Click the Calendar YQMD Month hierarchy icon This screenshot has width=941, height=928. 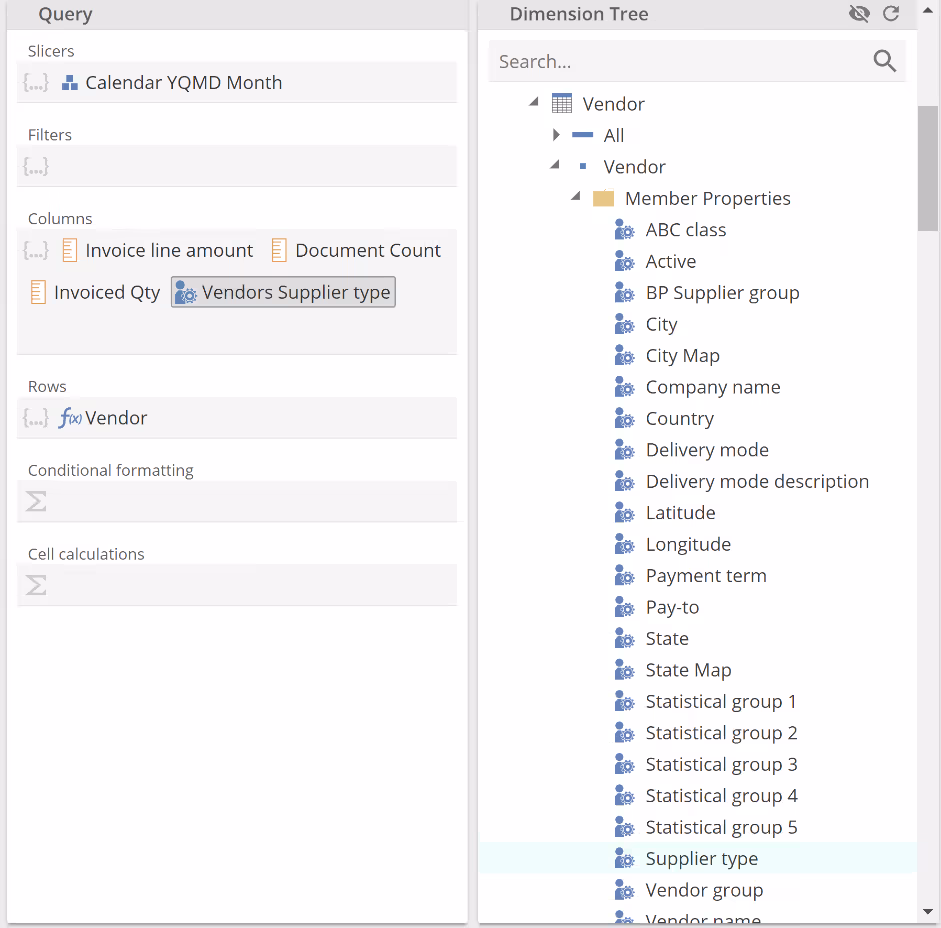click(x=70, y=83)
